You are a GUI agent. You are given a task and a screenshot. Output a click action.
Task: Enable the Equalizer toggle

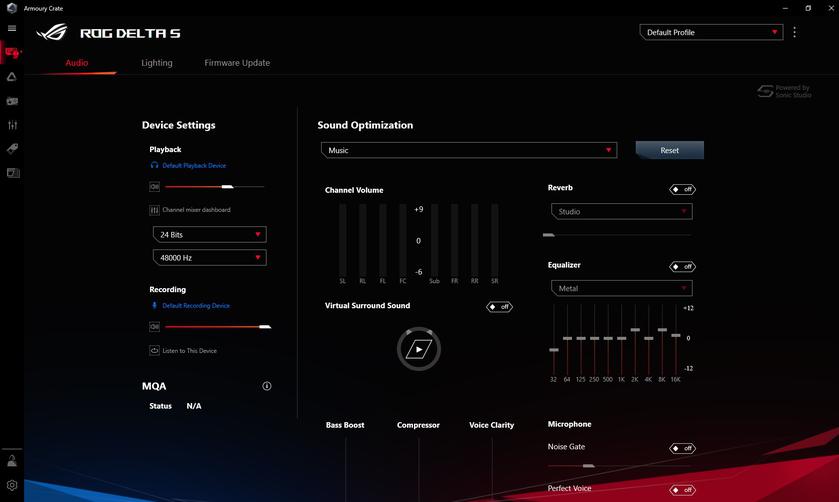(x=682, y=267)
